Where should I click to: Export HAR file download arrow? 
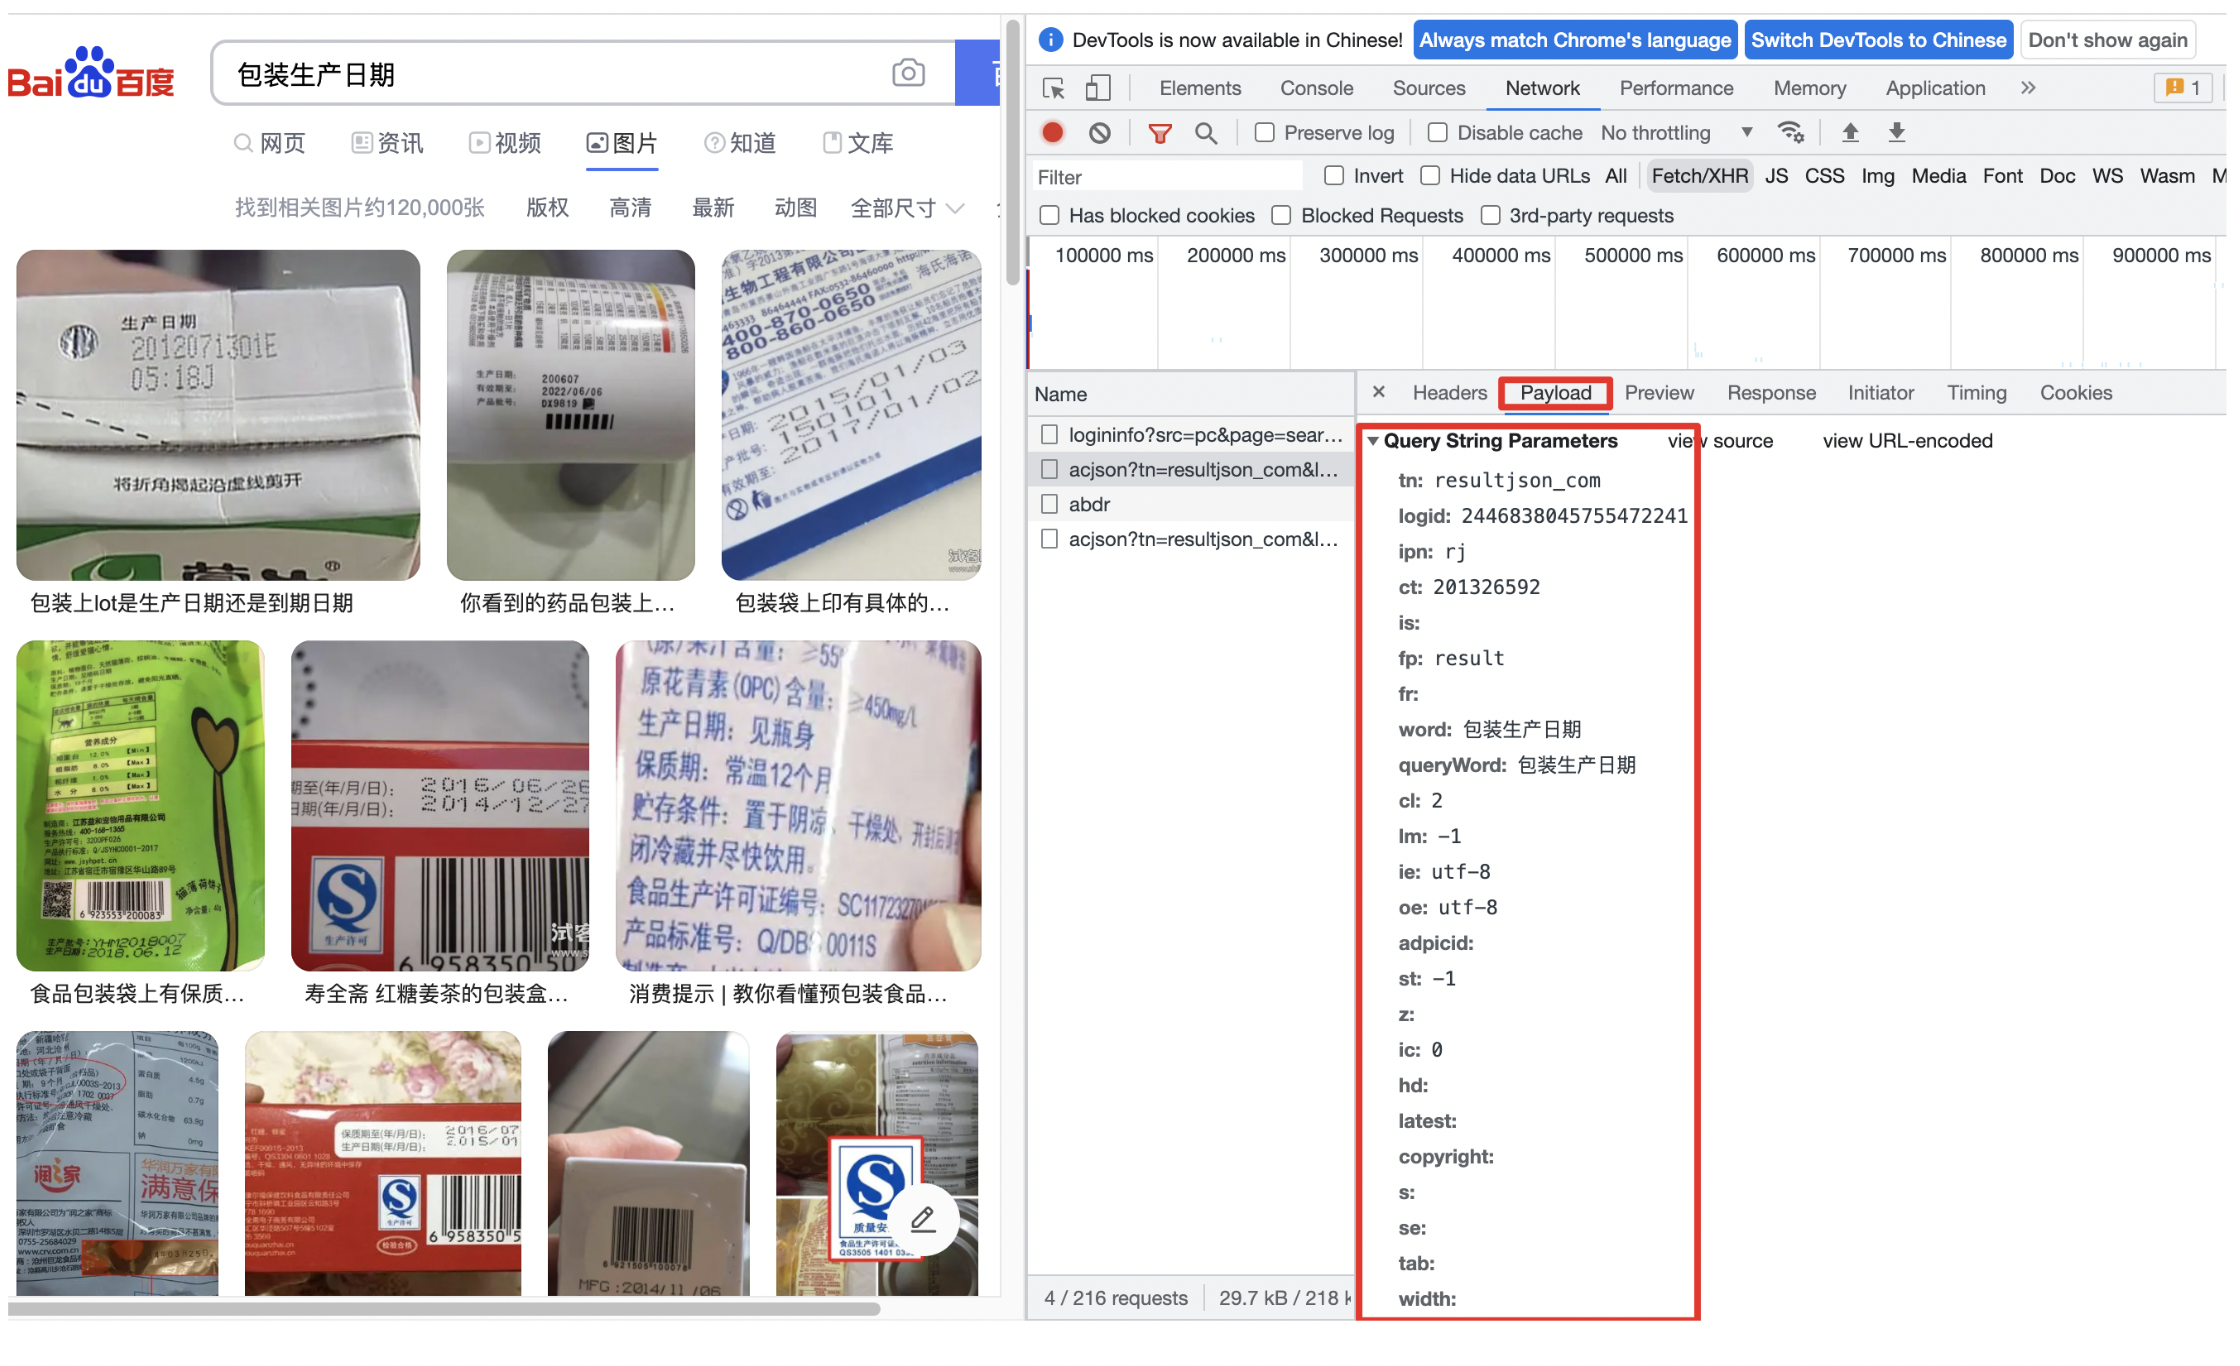pos(1896,132)
